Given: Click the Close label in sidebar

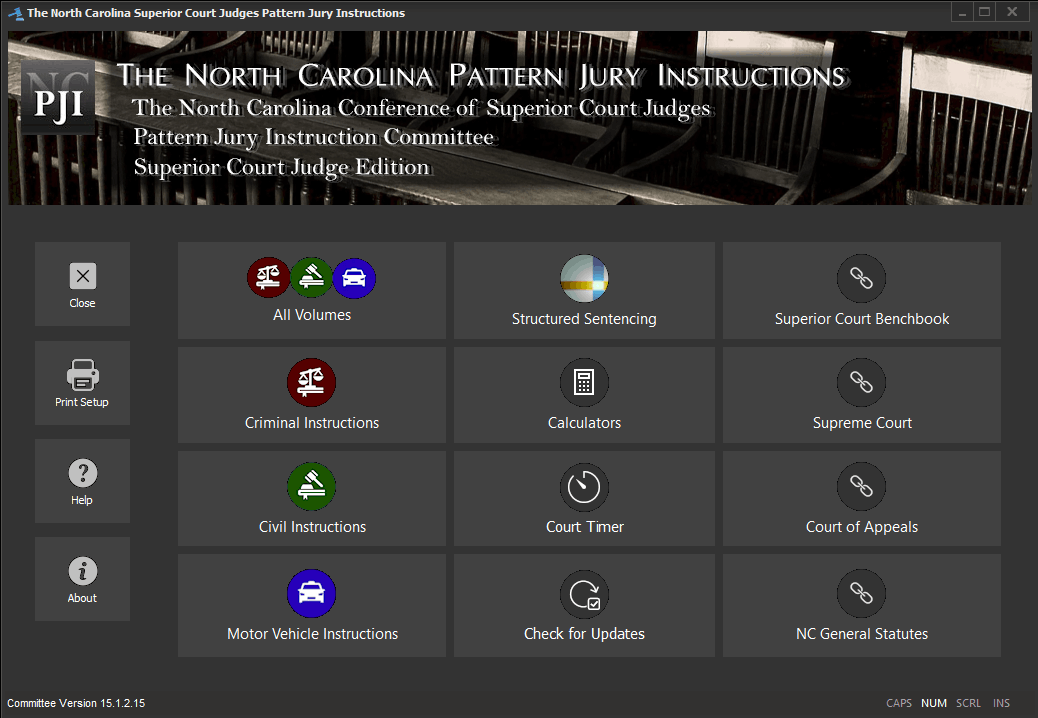Looking at the screenshot, I should 82,303.
